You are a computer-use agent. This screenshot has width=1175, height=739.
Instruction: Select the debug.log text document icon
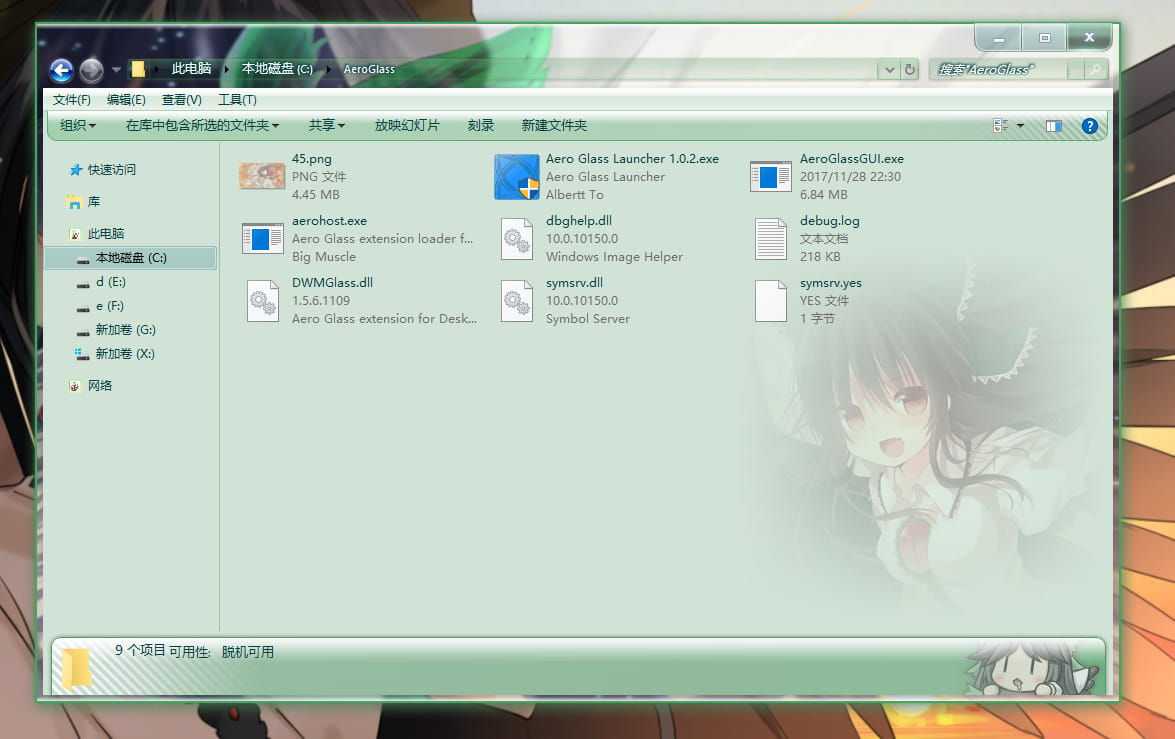(x=771, y=239)
